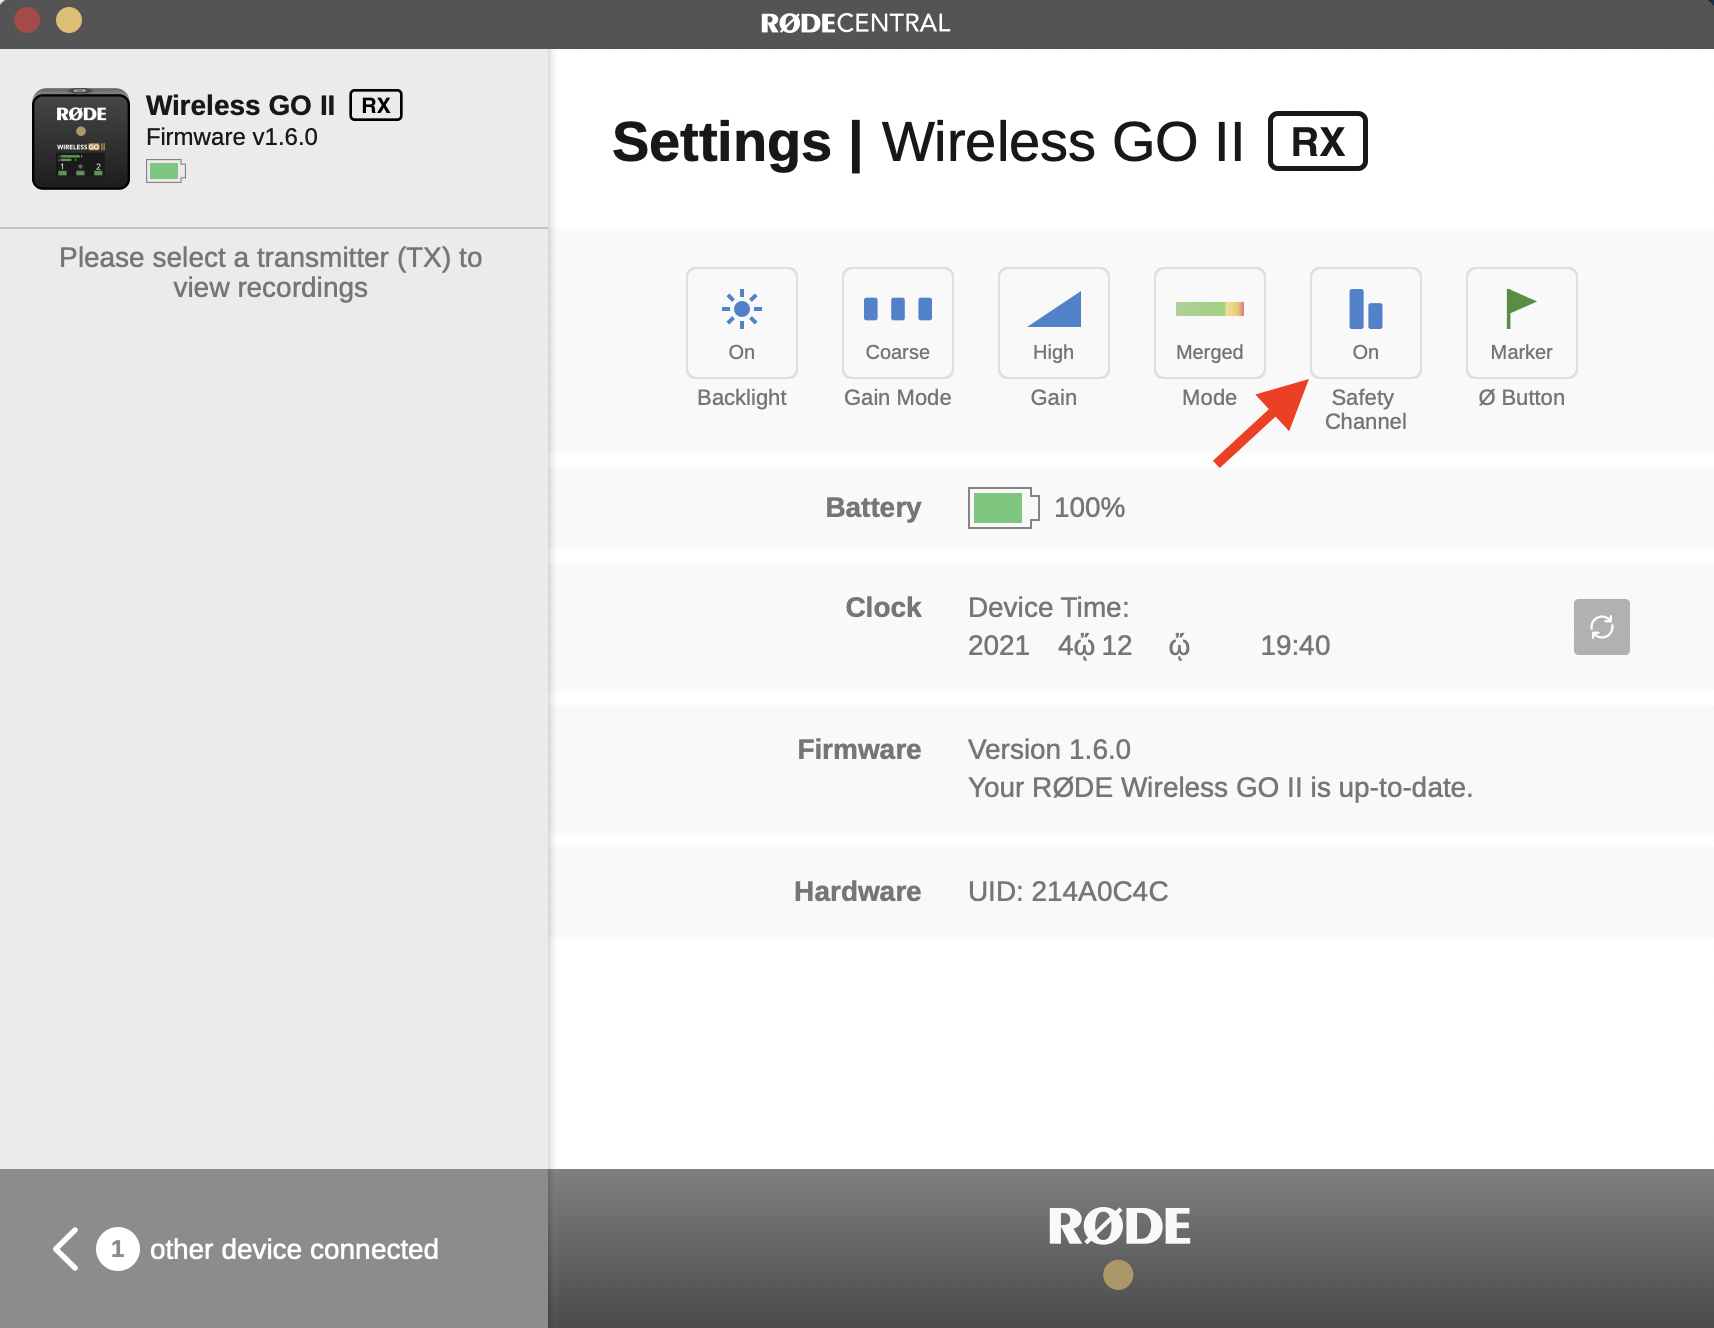The height and width of the screenshot is (1328, 1714).
Task: Click the '19:40' device time value
Action: click(x=1295, y=646)
